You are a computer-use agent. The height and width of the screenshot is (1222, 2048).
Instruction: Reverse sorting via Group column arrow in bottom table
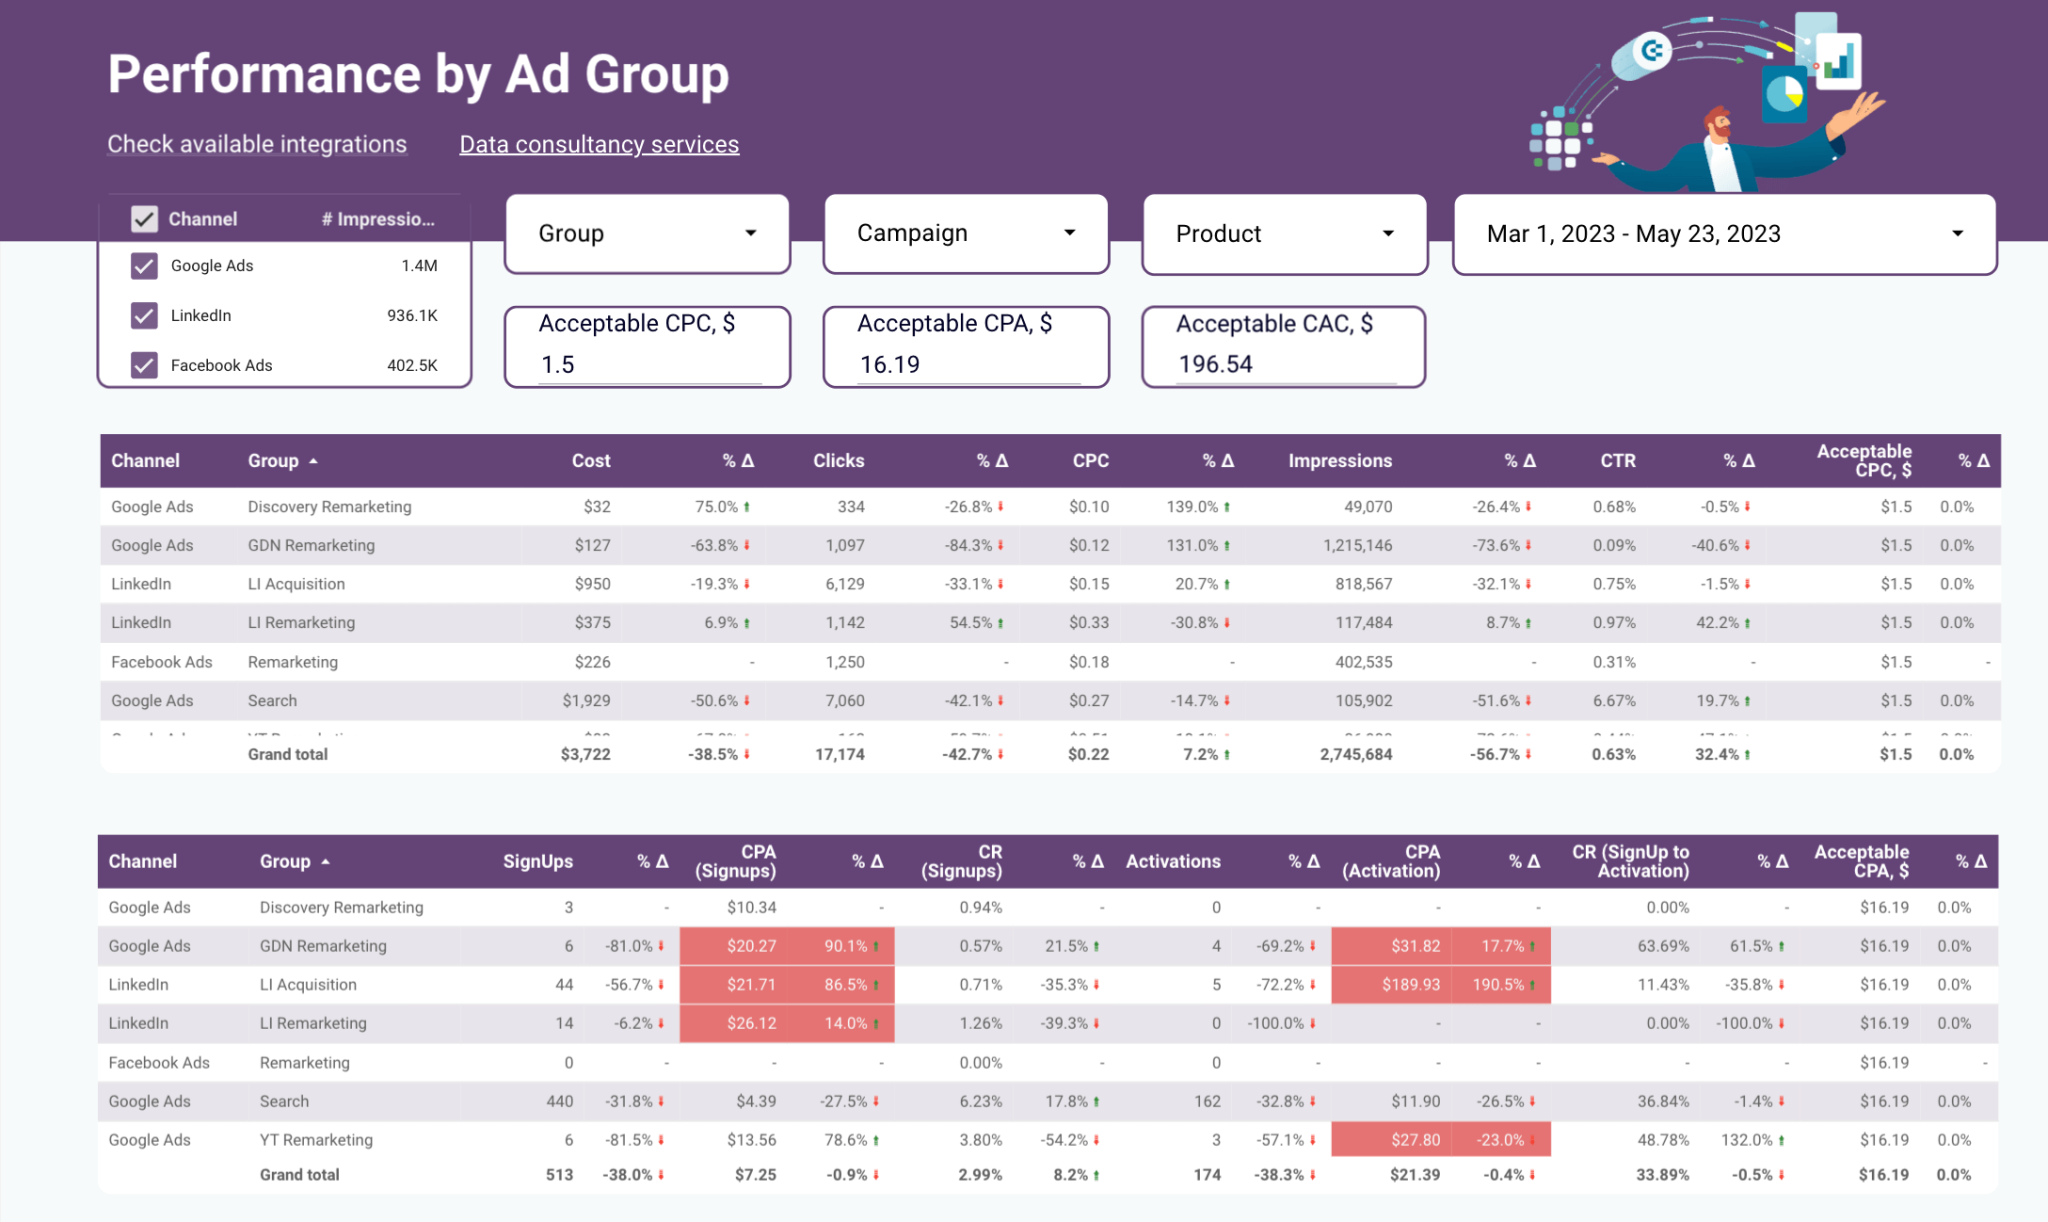click(x=325, y=861)
